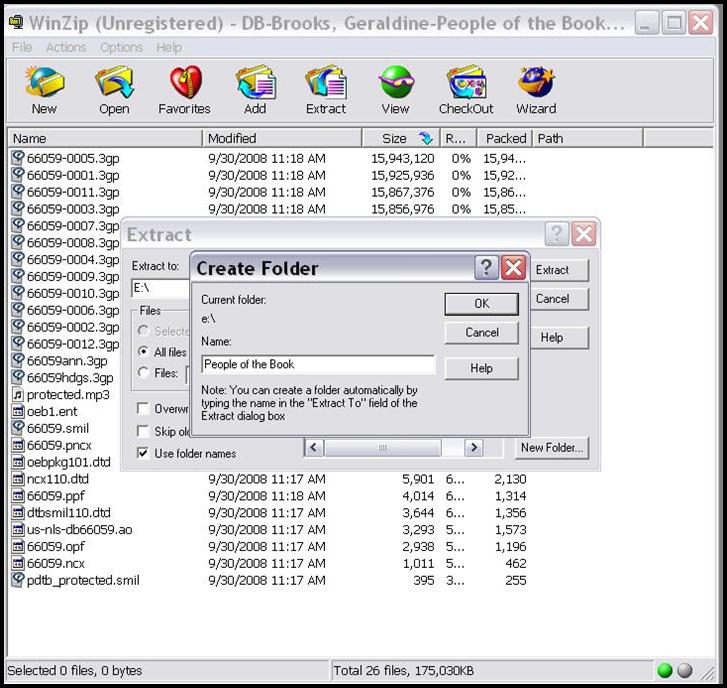Viewport: 727px width, 688px height.
Task: Click the New Folder... button
Action: point(552,448)
